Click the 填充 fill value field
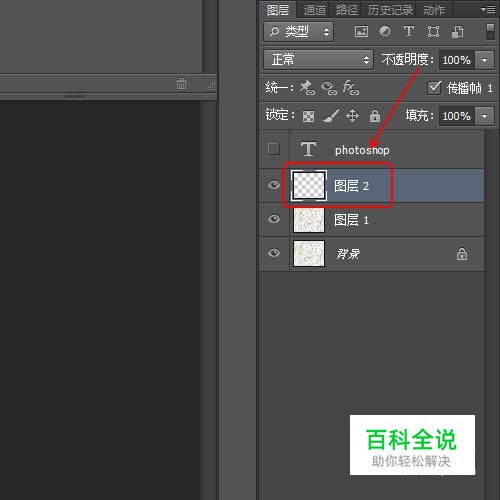500x500 pixels. pos(457,116)
